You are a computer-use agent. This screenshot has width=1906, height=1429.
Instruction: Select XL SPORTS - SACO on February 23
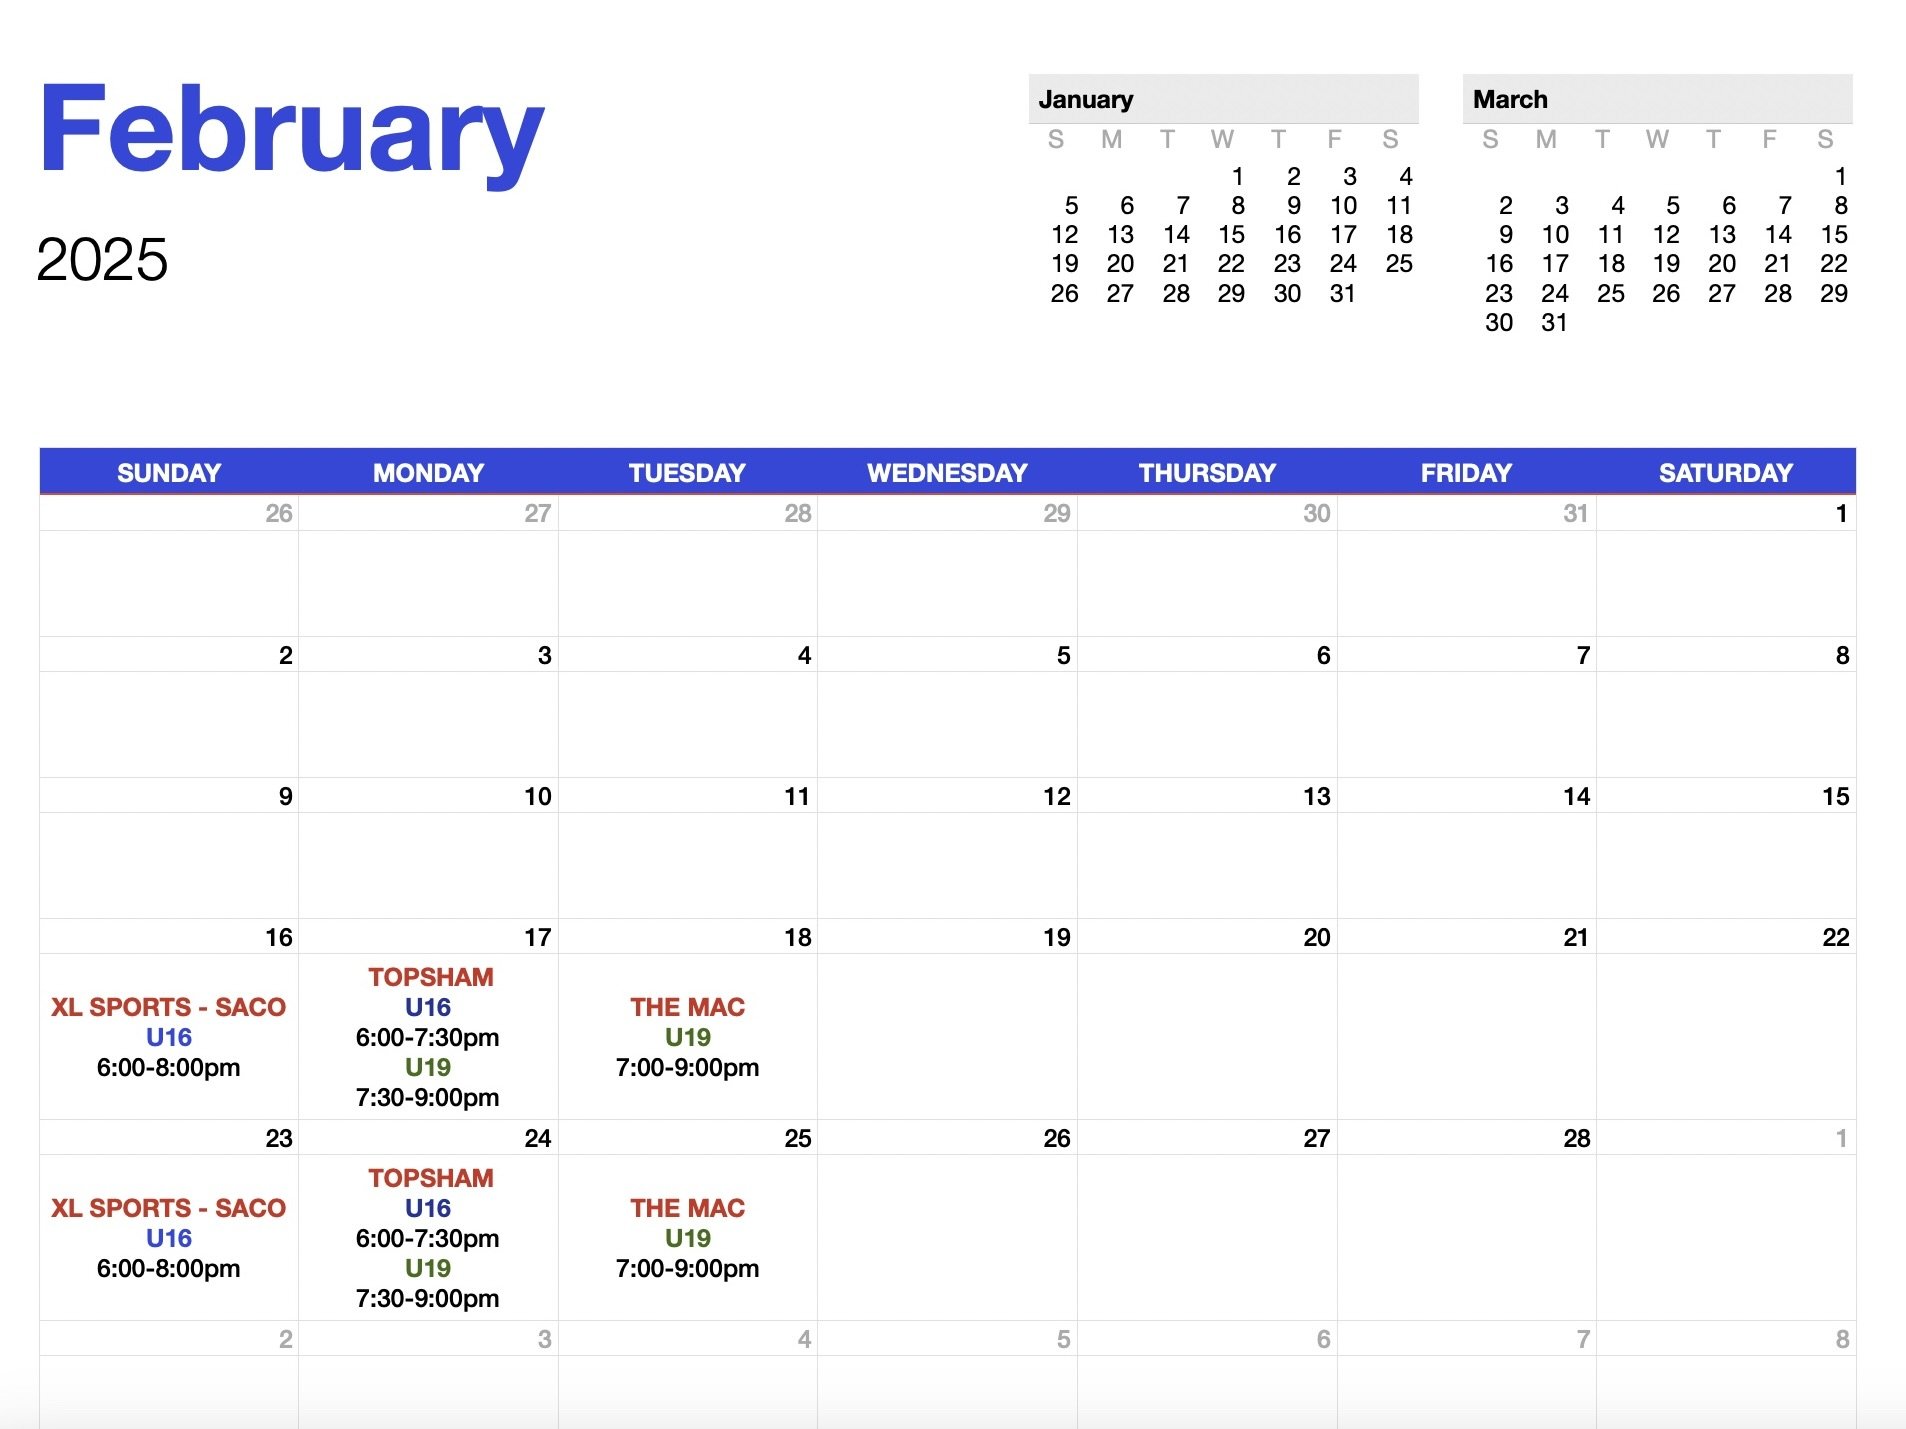(x=168, y=1208)
